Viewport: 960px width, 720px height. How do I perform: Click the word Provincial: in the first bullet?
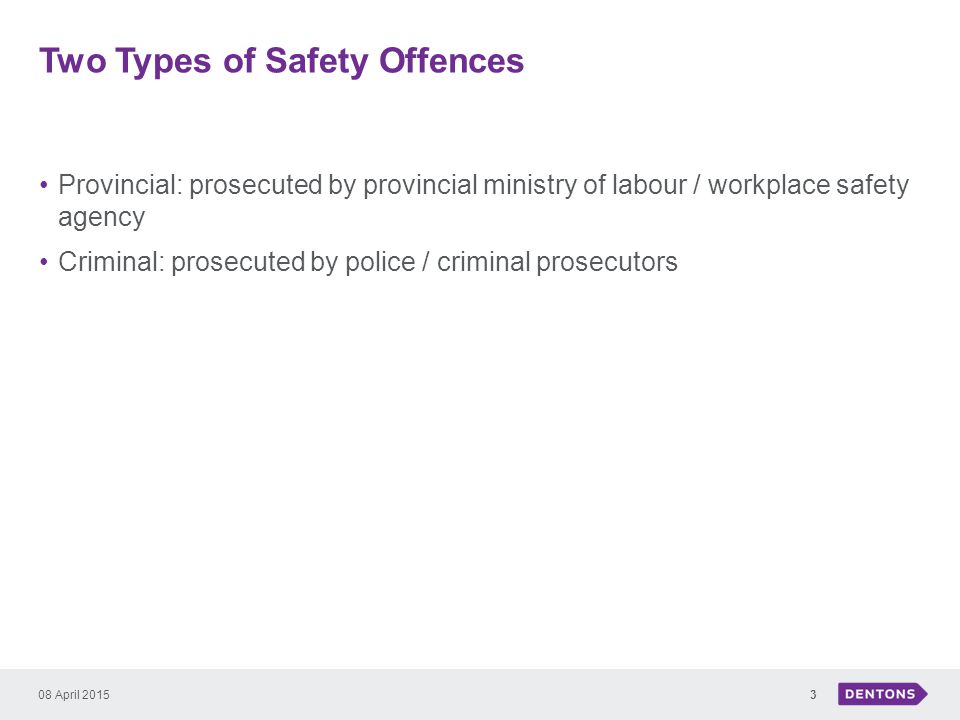tap(121, 184)
